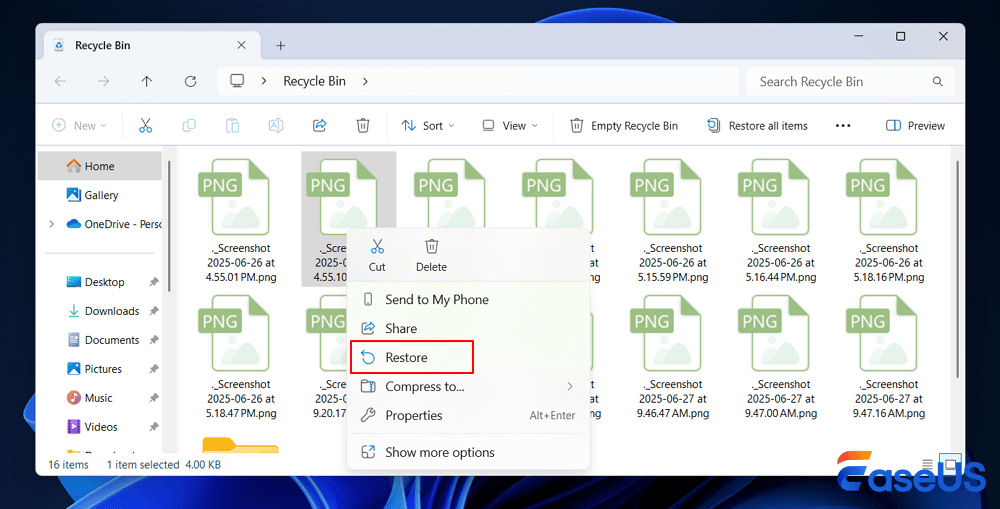Open the View dropdown
This screenshot has height=509, width=1000.
[510, 126]
